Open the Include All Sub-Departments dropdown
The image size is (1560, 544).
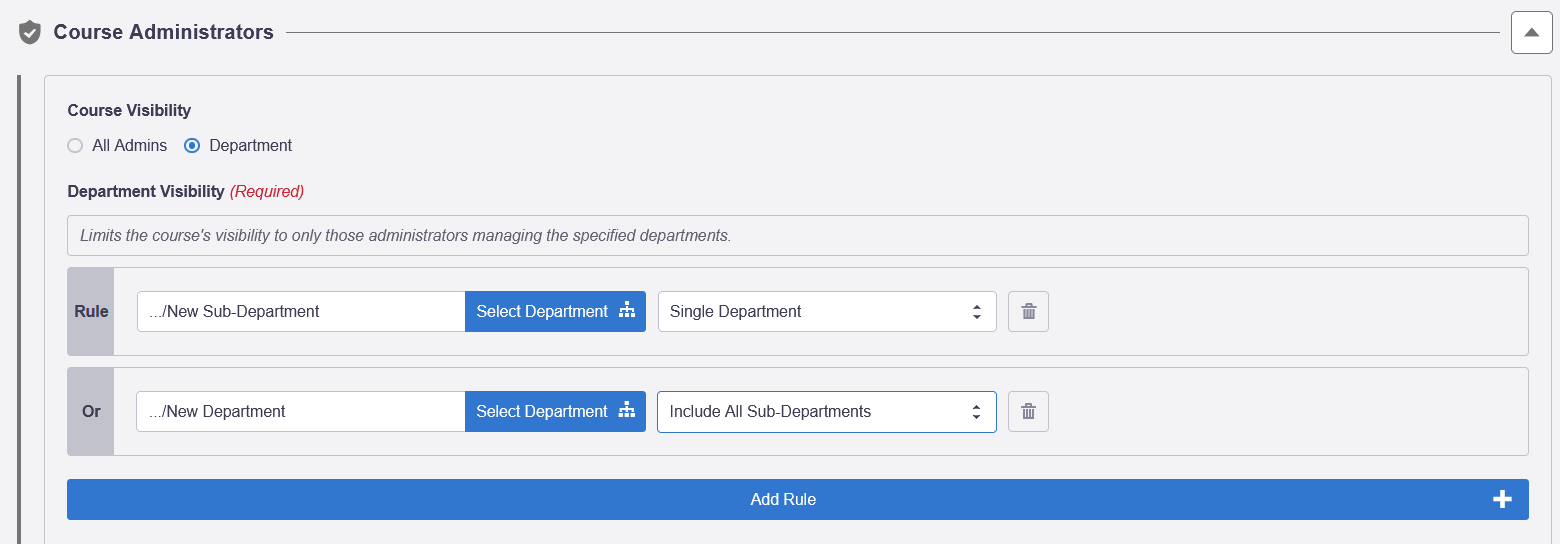click(827, 412)
